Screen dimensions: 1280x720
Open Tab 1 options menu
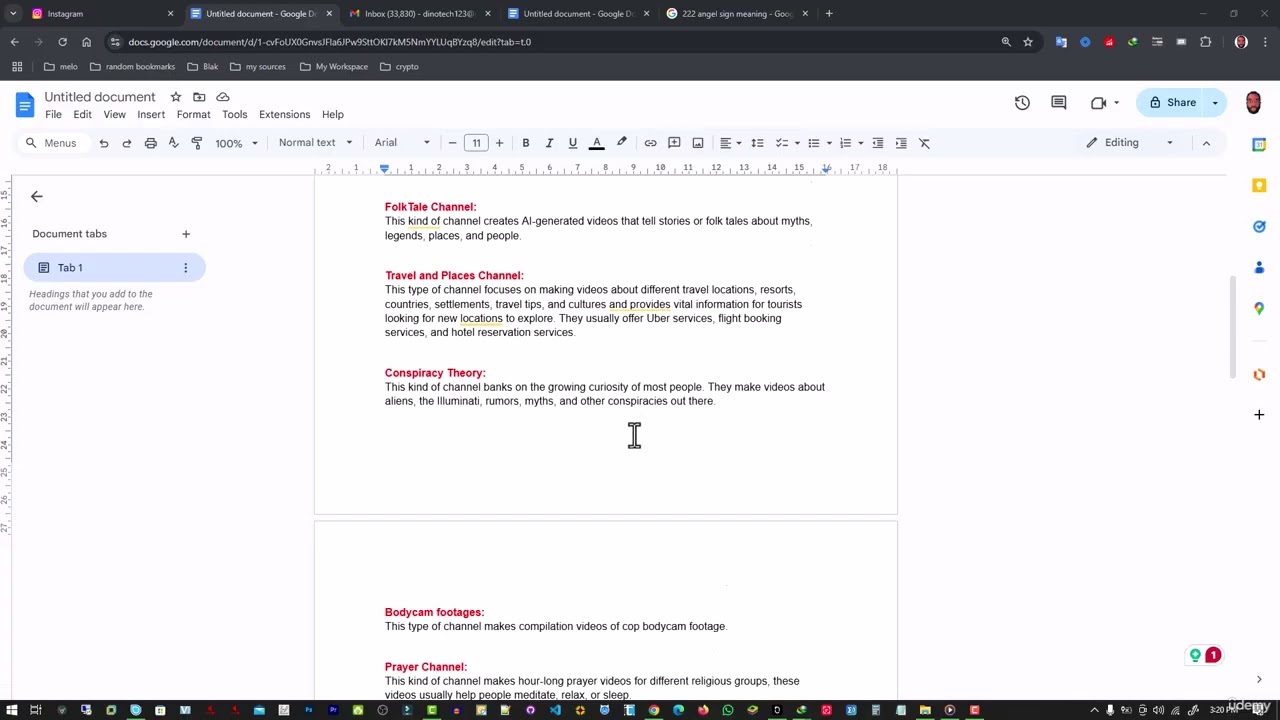pos(185,268)
